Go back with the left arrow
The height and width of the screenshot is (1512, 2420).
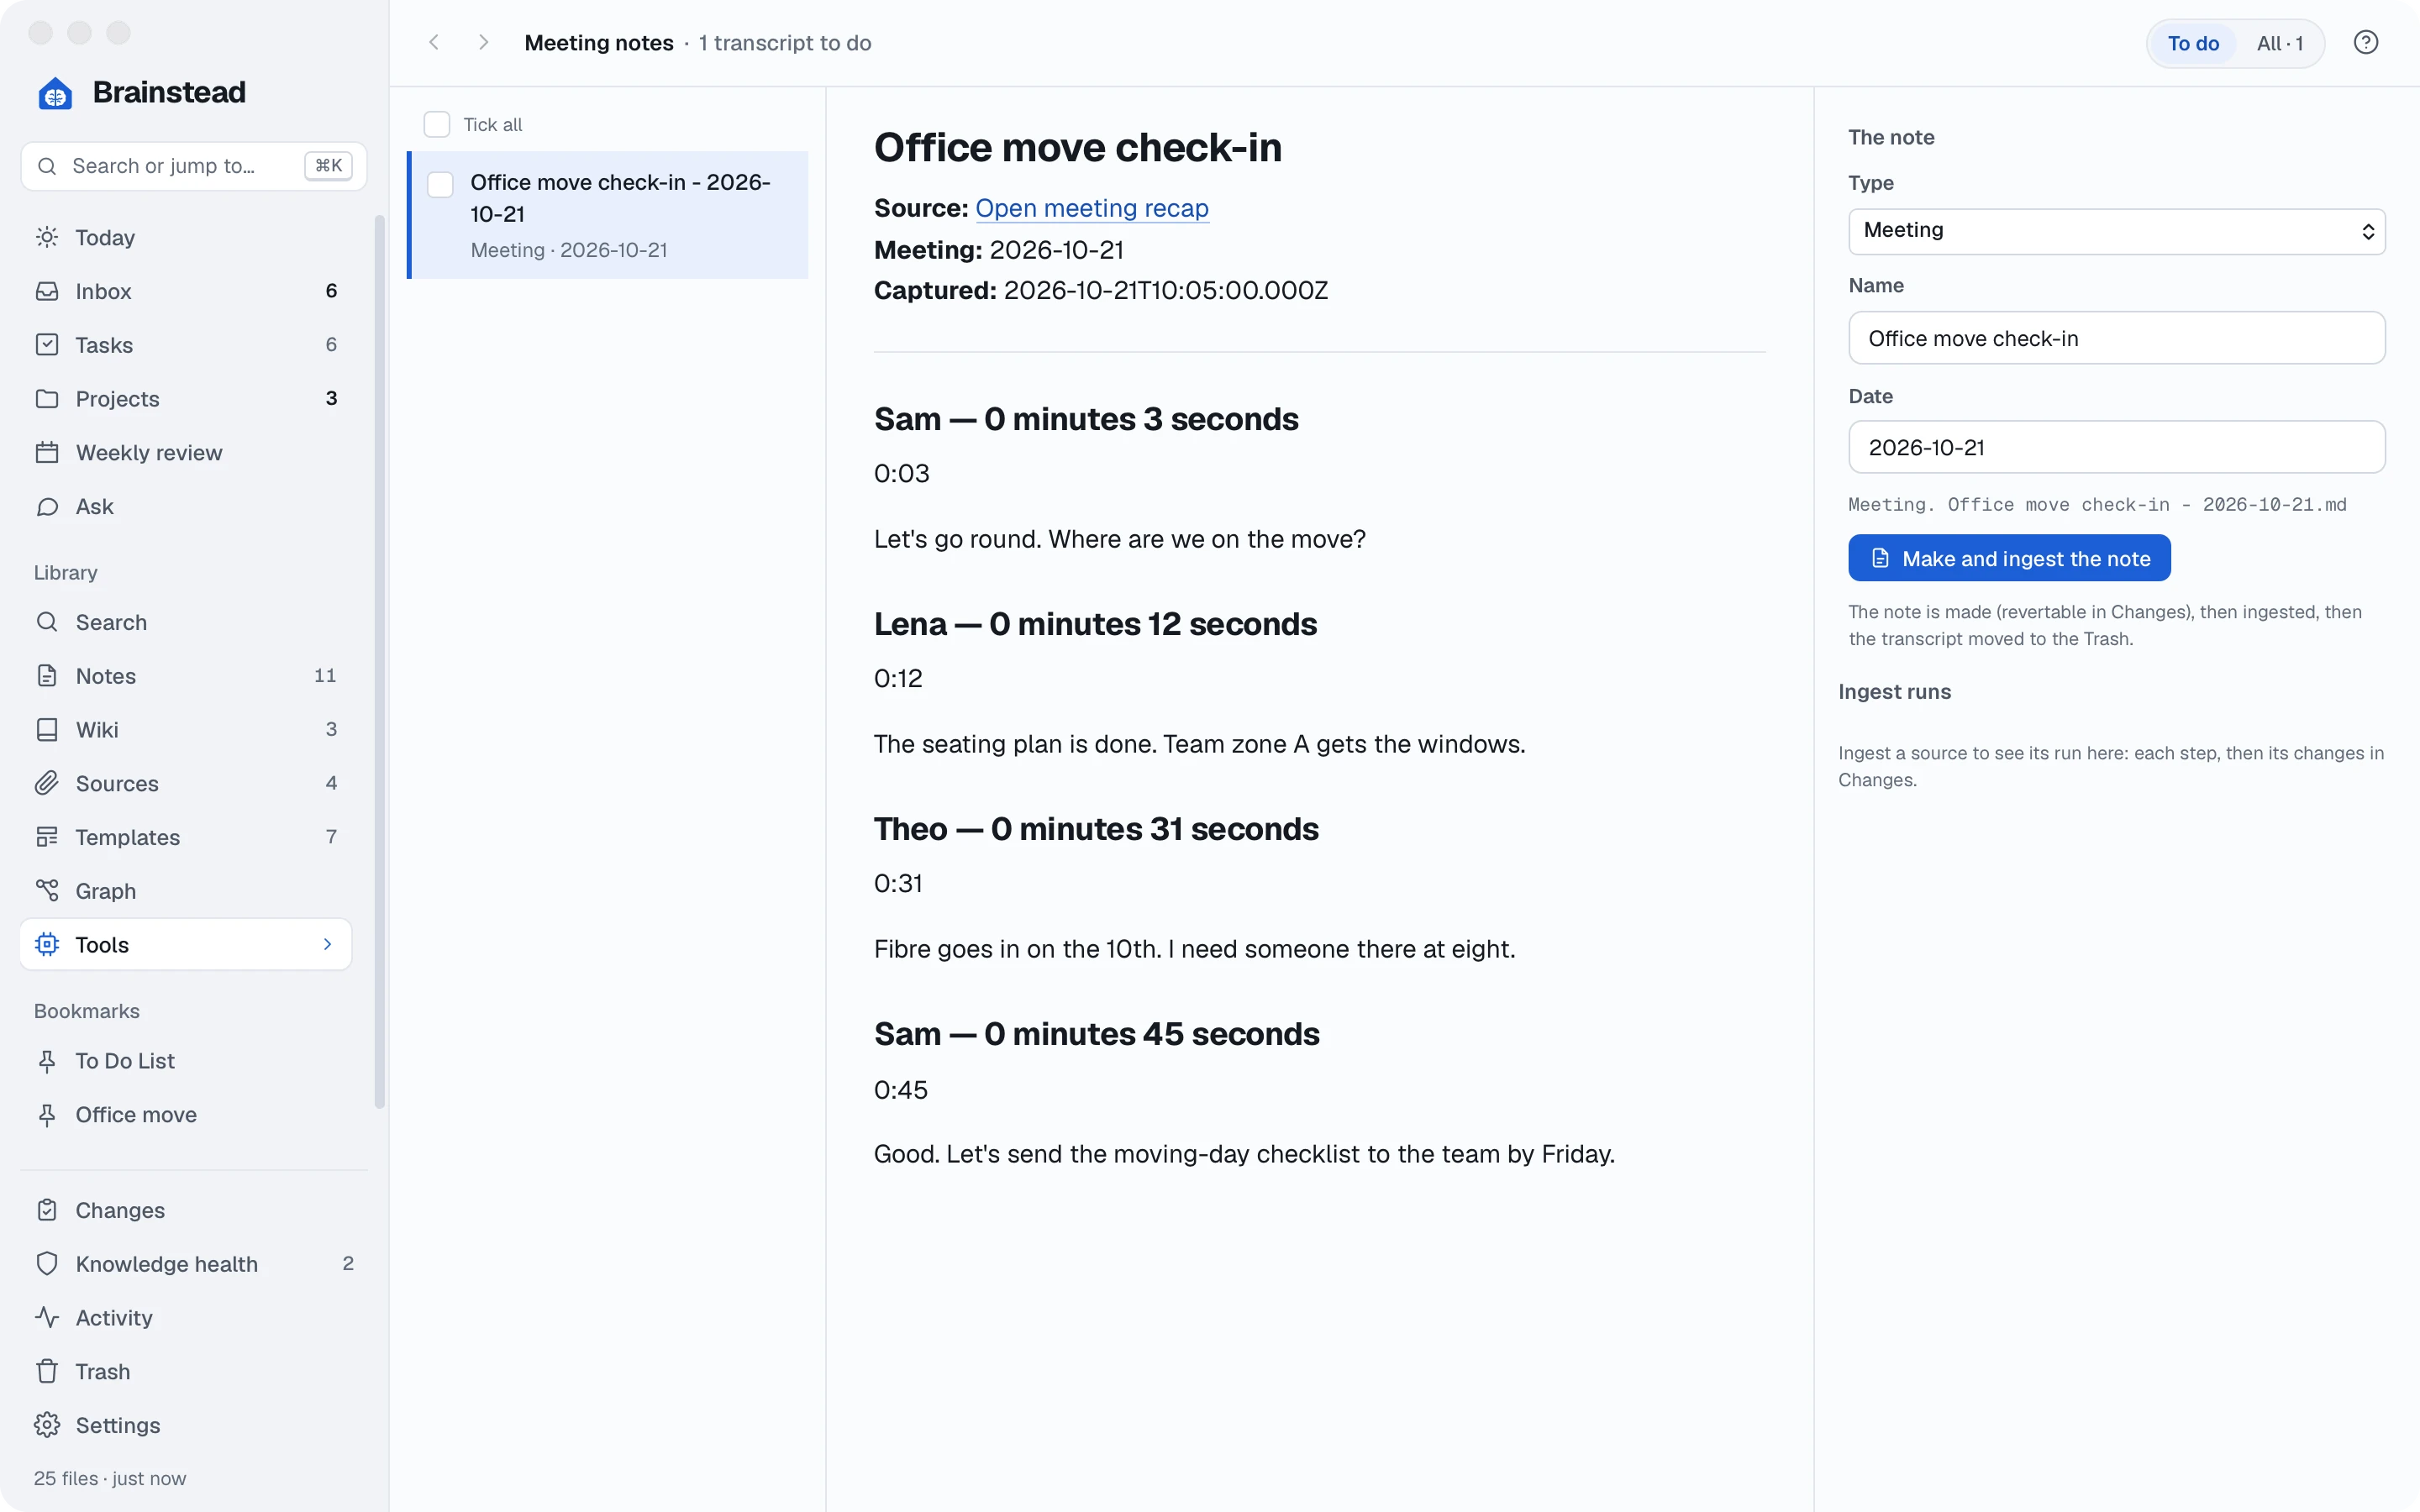pos(434,43)
